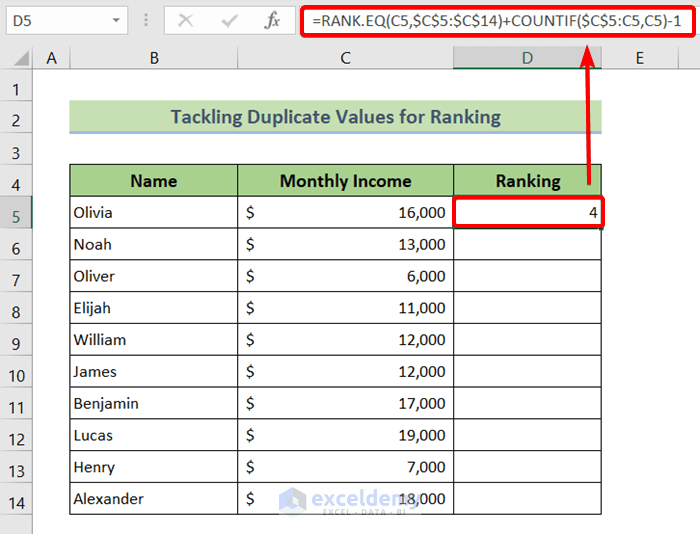Select the cell containing 'William'
The height and width of the screenshot is (534, 700).
point(154,339)
